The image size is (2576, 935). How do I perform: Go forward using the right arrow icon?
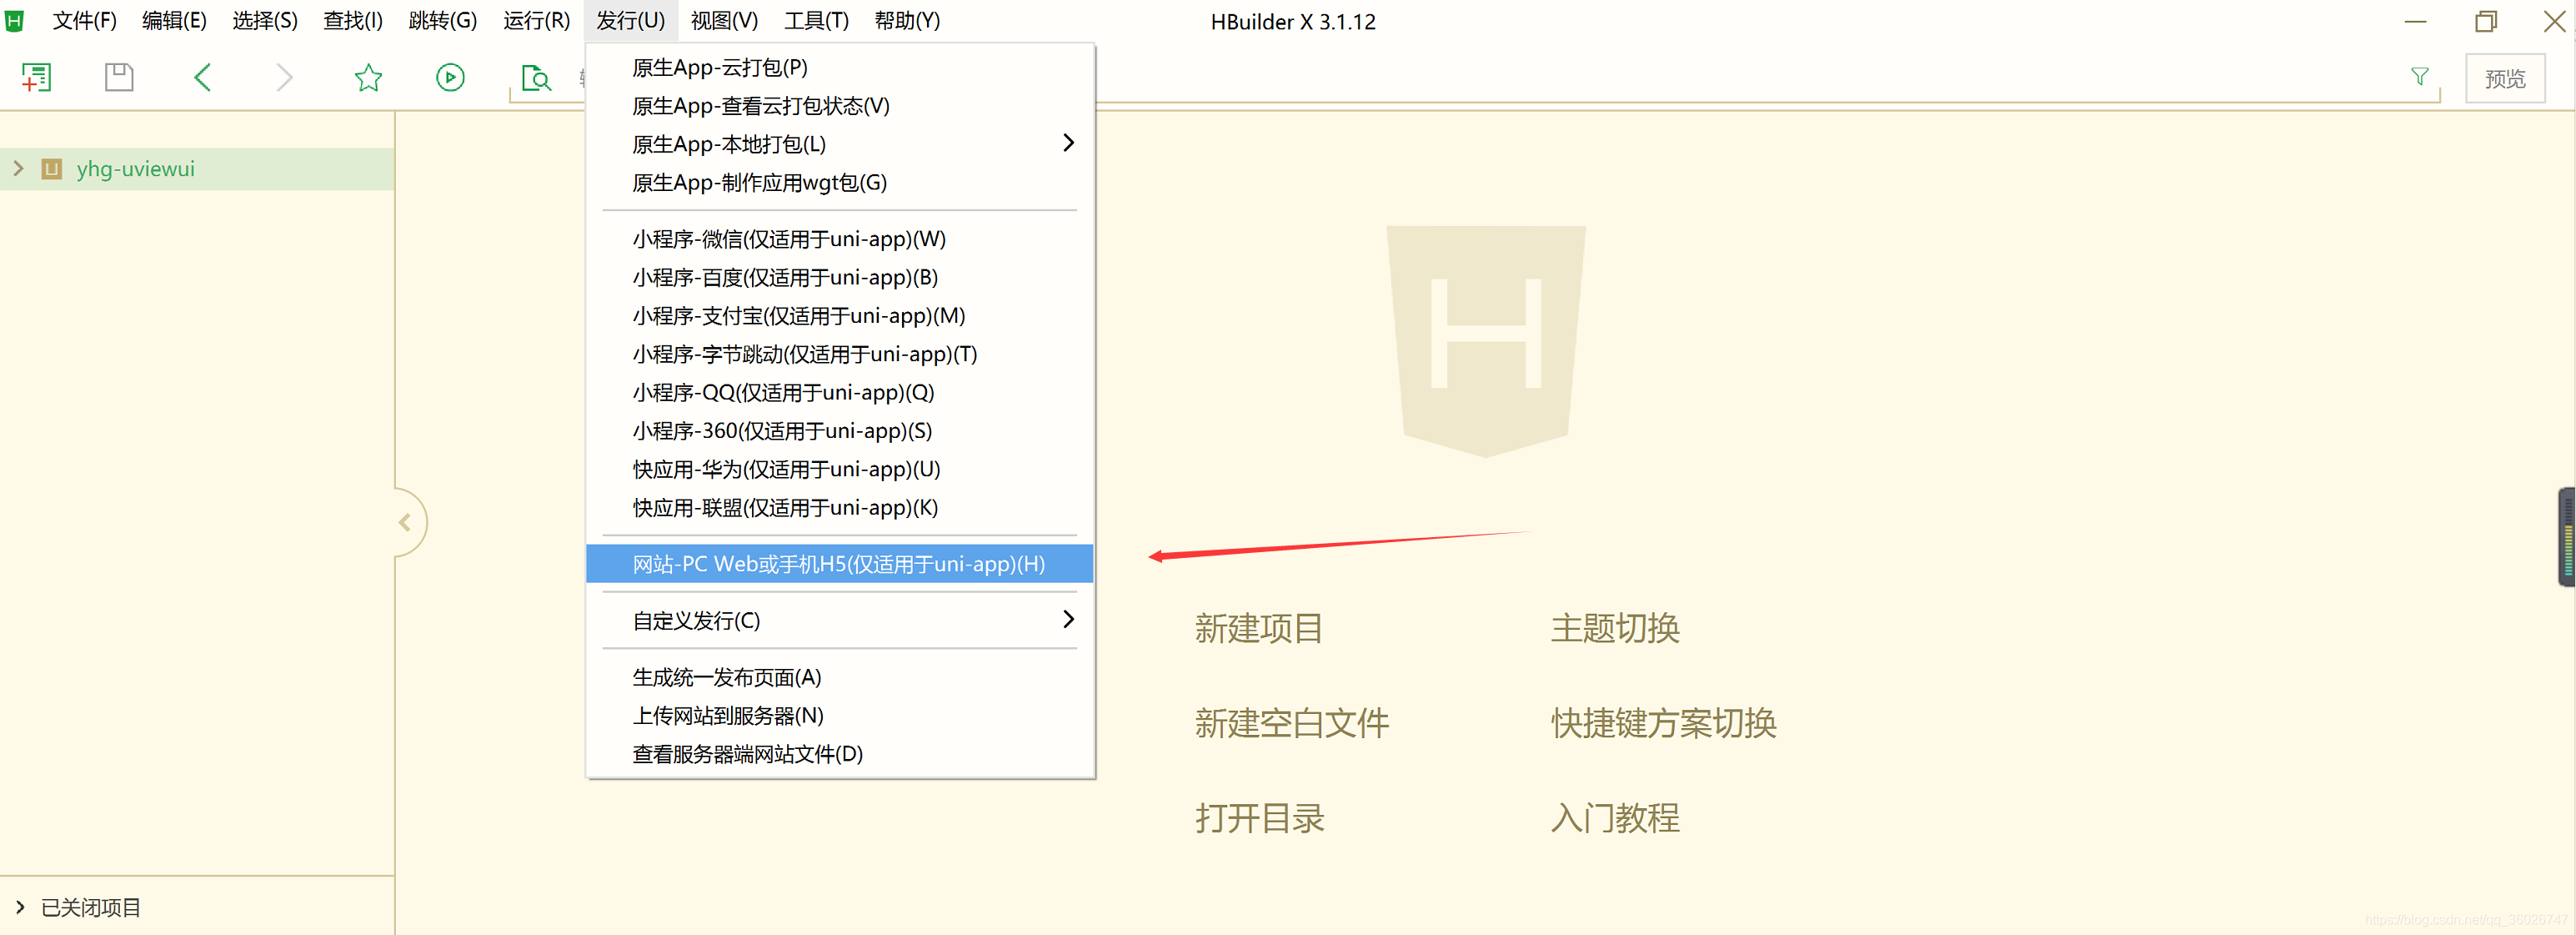(x=285, y=78)
